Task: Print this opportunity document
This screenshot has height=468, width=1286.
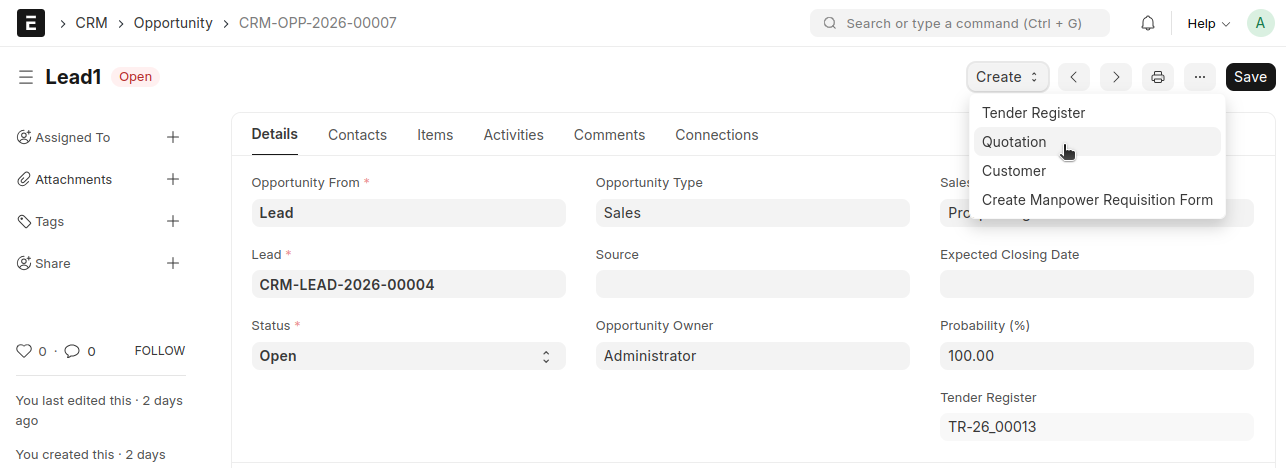Action: (x=1158, y=77)
